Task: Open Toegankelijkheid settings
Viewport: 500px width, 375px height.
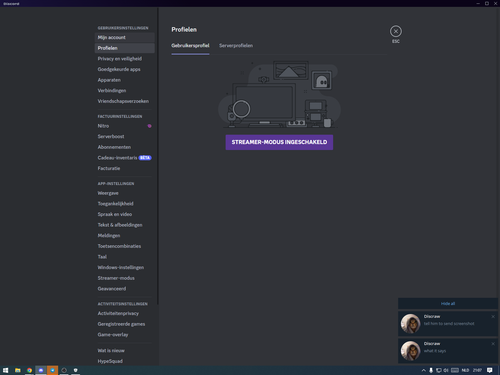Action: click(x=125, y=204)
